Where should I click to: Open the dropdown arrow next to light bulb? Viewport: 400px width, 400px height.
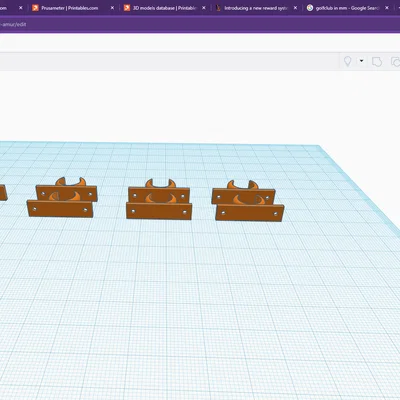[x=361, y=61]
